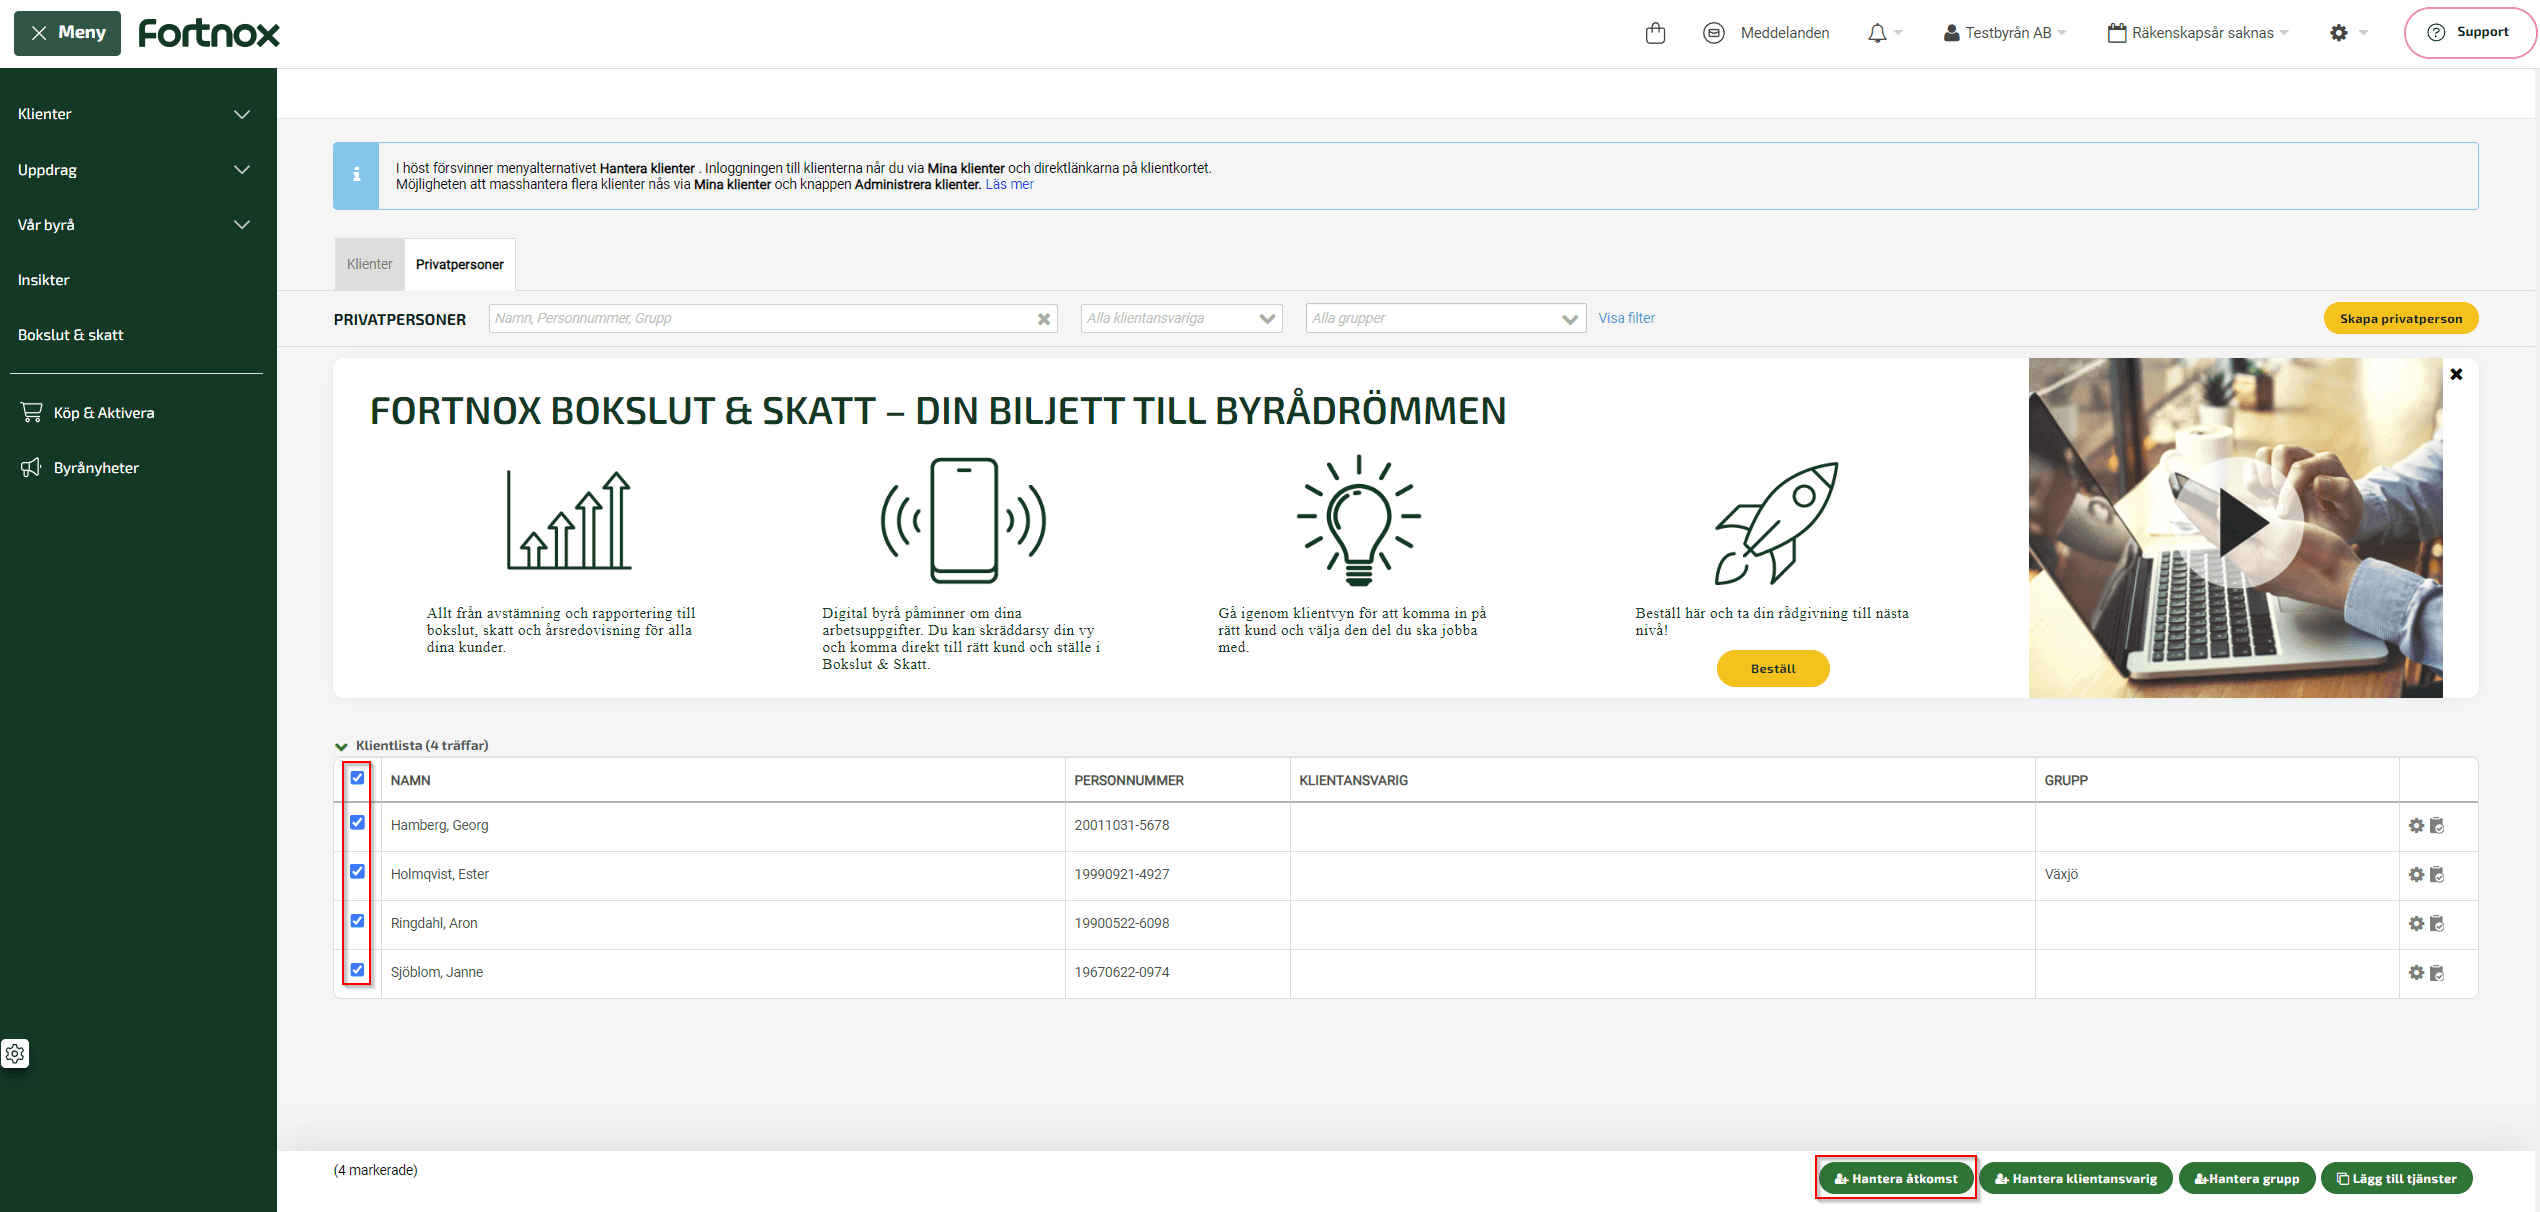
Task: Click Lägg till tjänster button
Action: [x=2396, y=1179]
